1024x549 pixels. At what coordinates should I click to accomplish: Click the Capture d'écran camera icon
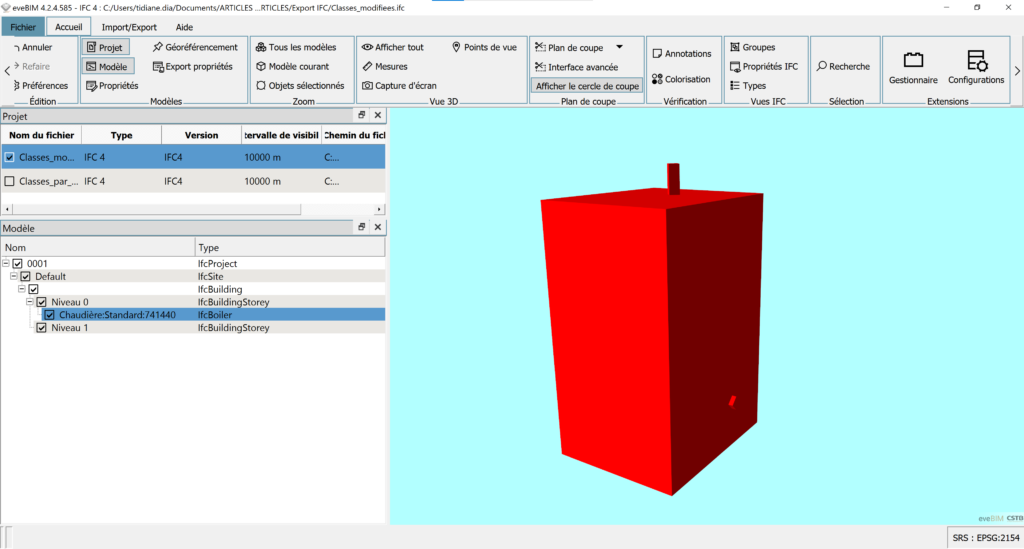coord(368,86)
